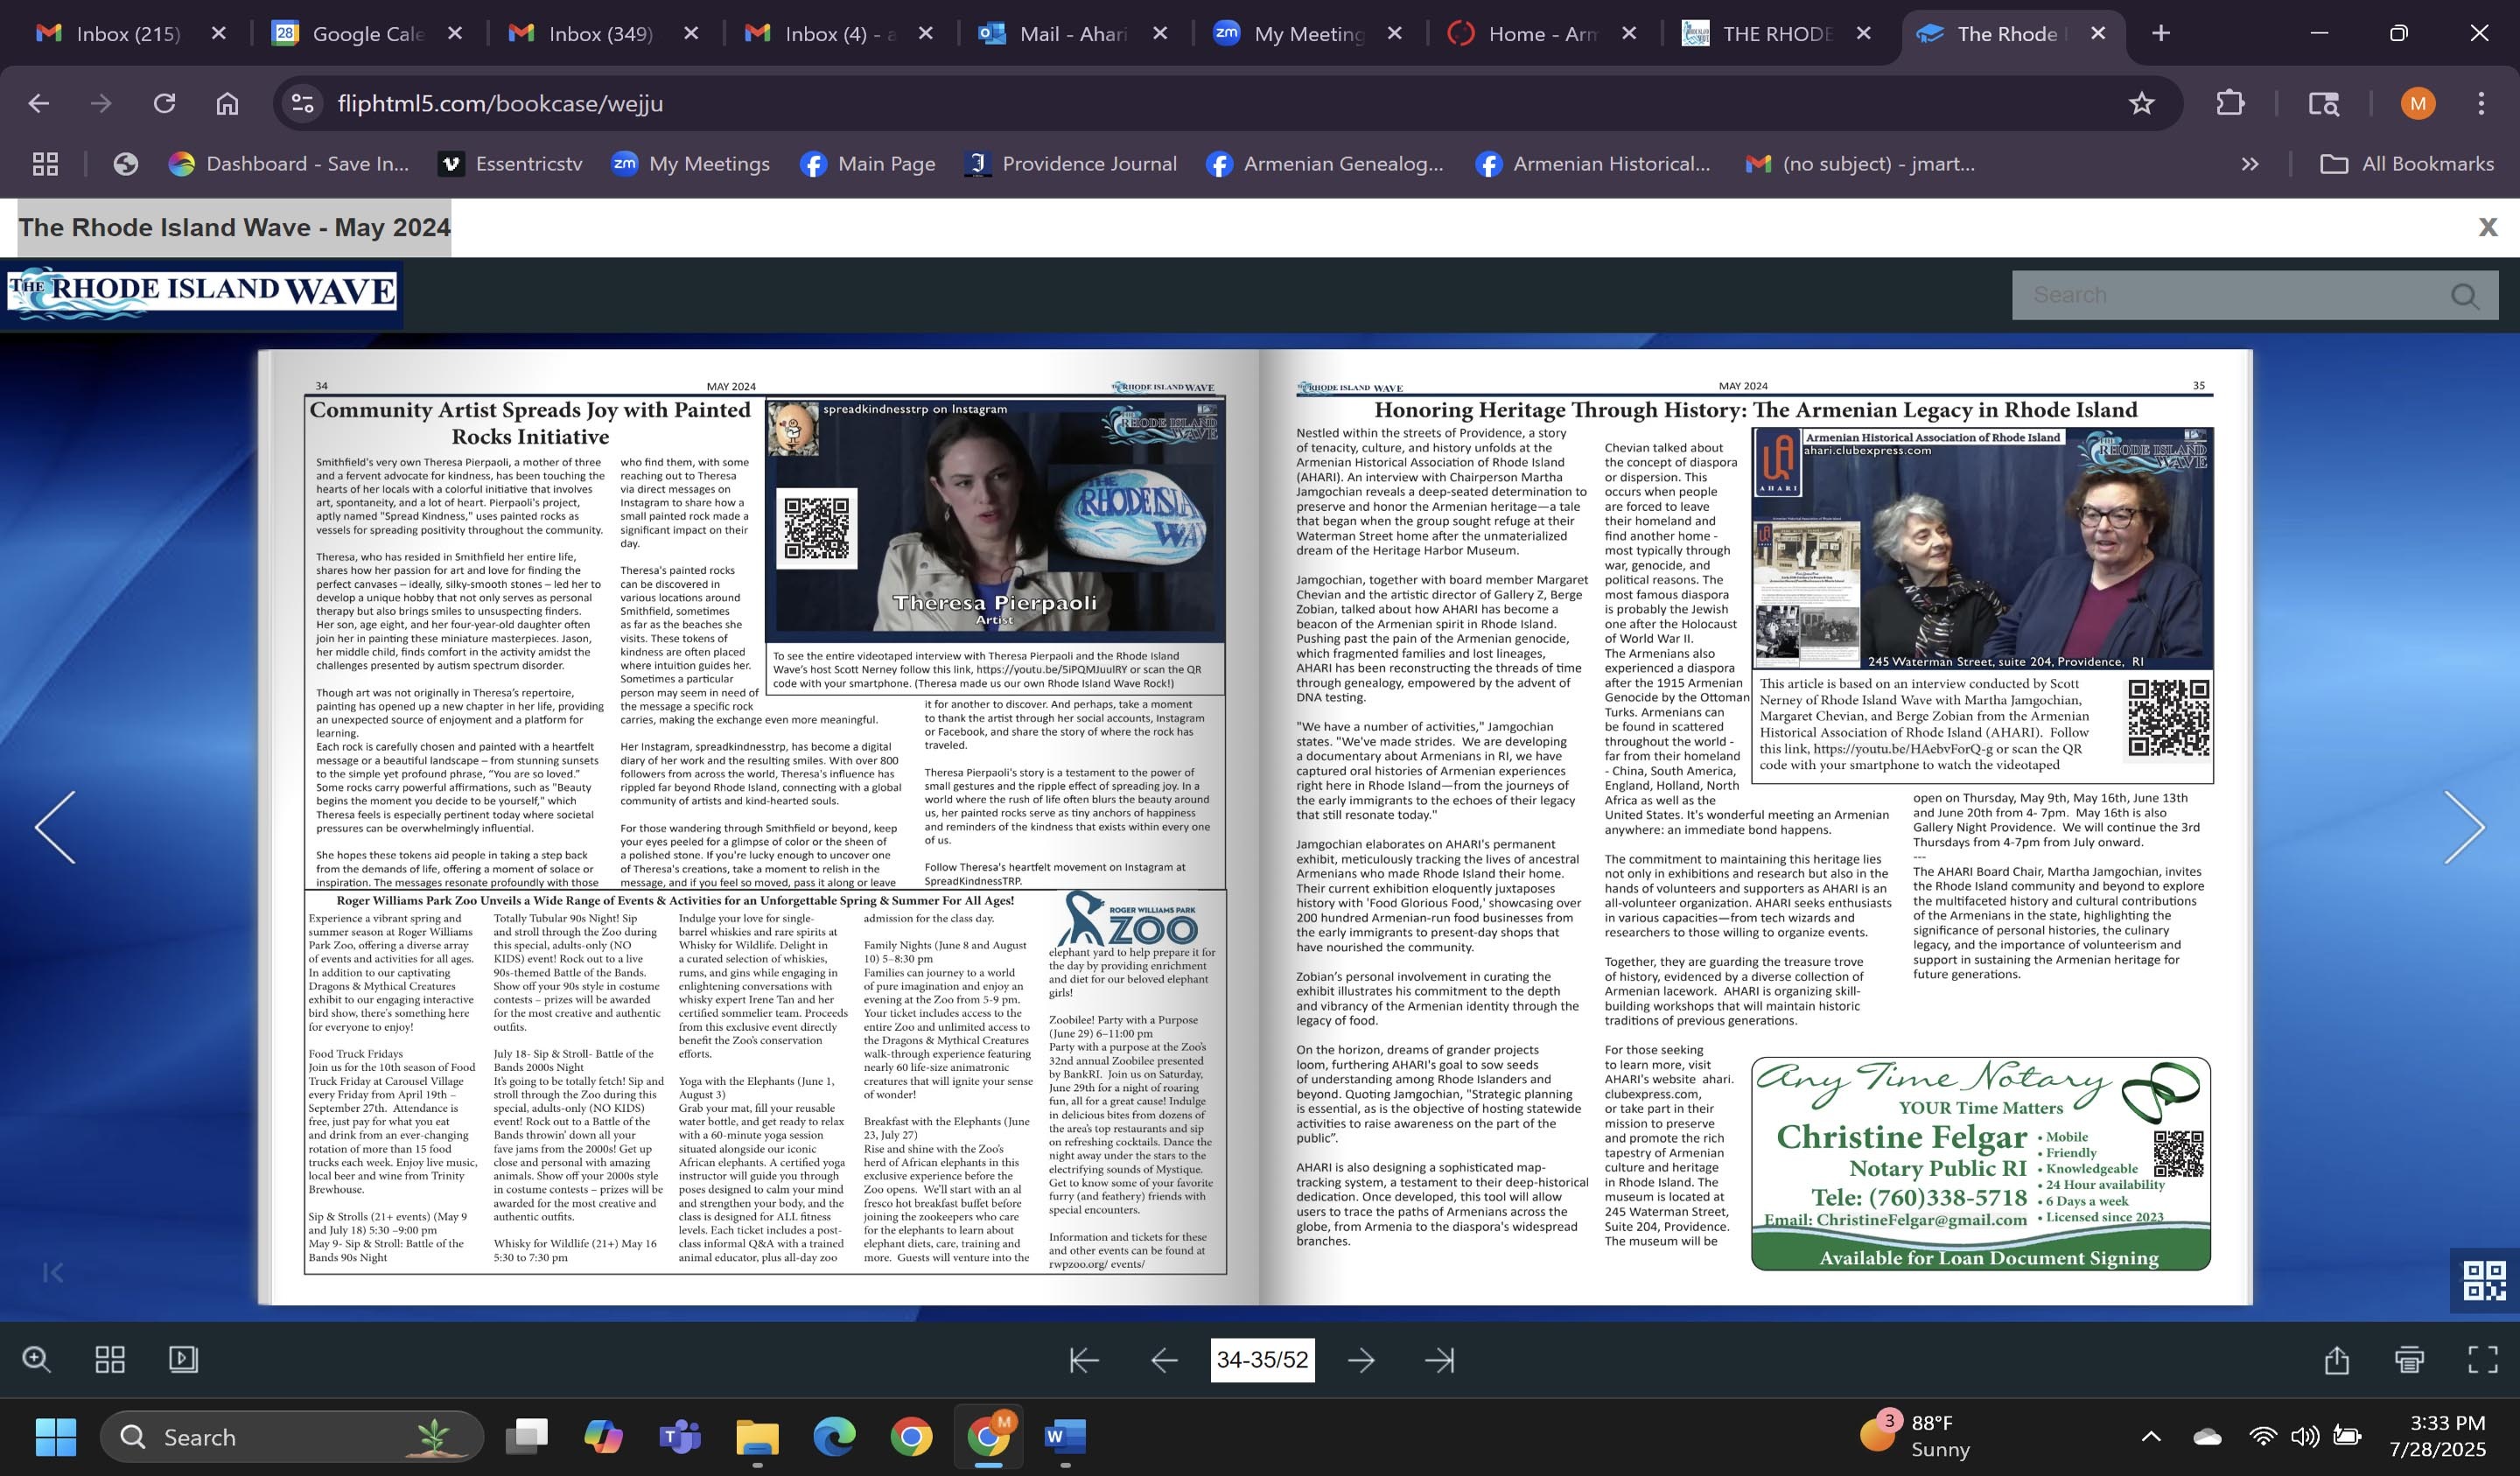Viewport: 2520px width, 1476px height.
Task: Open the share icon in viewer toolbar
Action: click(x=2337, y=1360)
